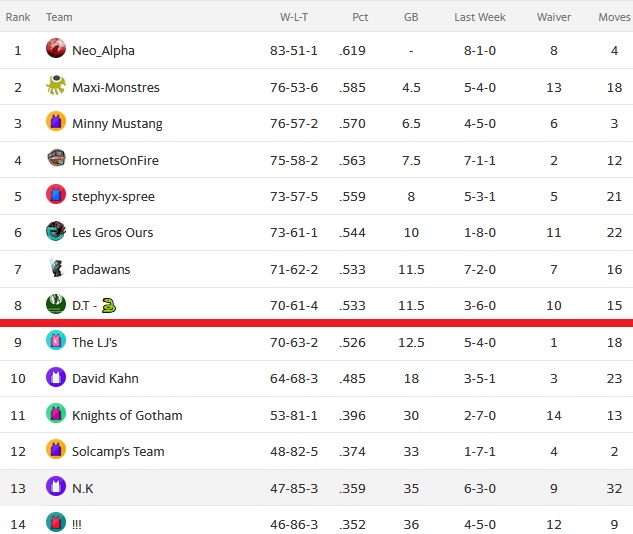Select the Minny Mustang purple jersey icon

pos(56,121)
